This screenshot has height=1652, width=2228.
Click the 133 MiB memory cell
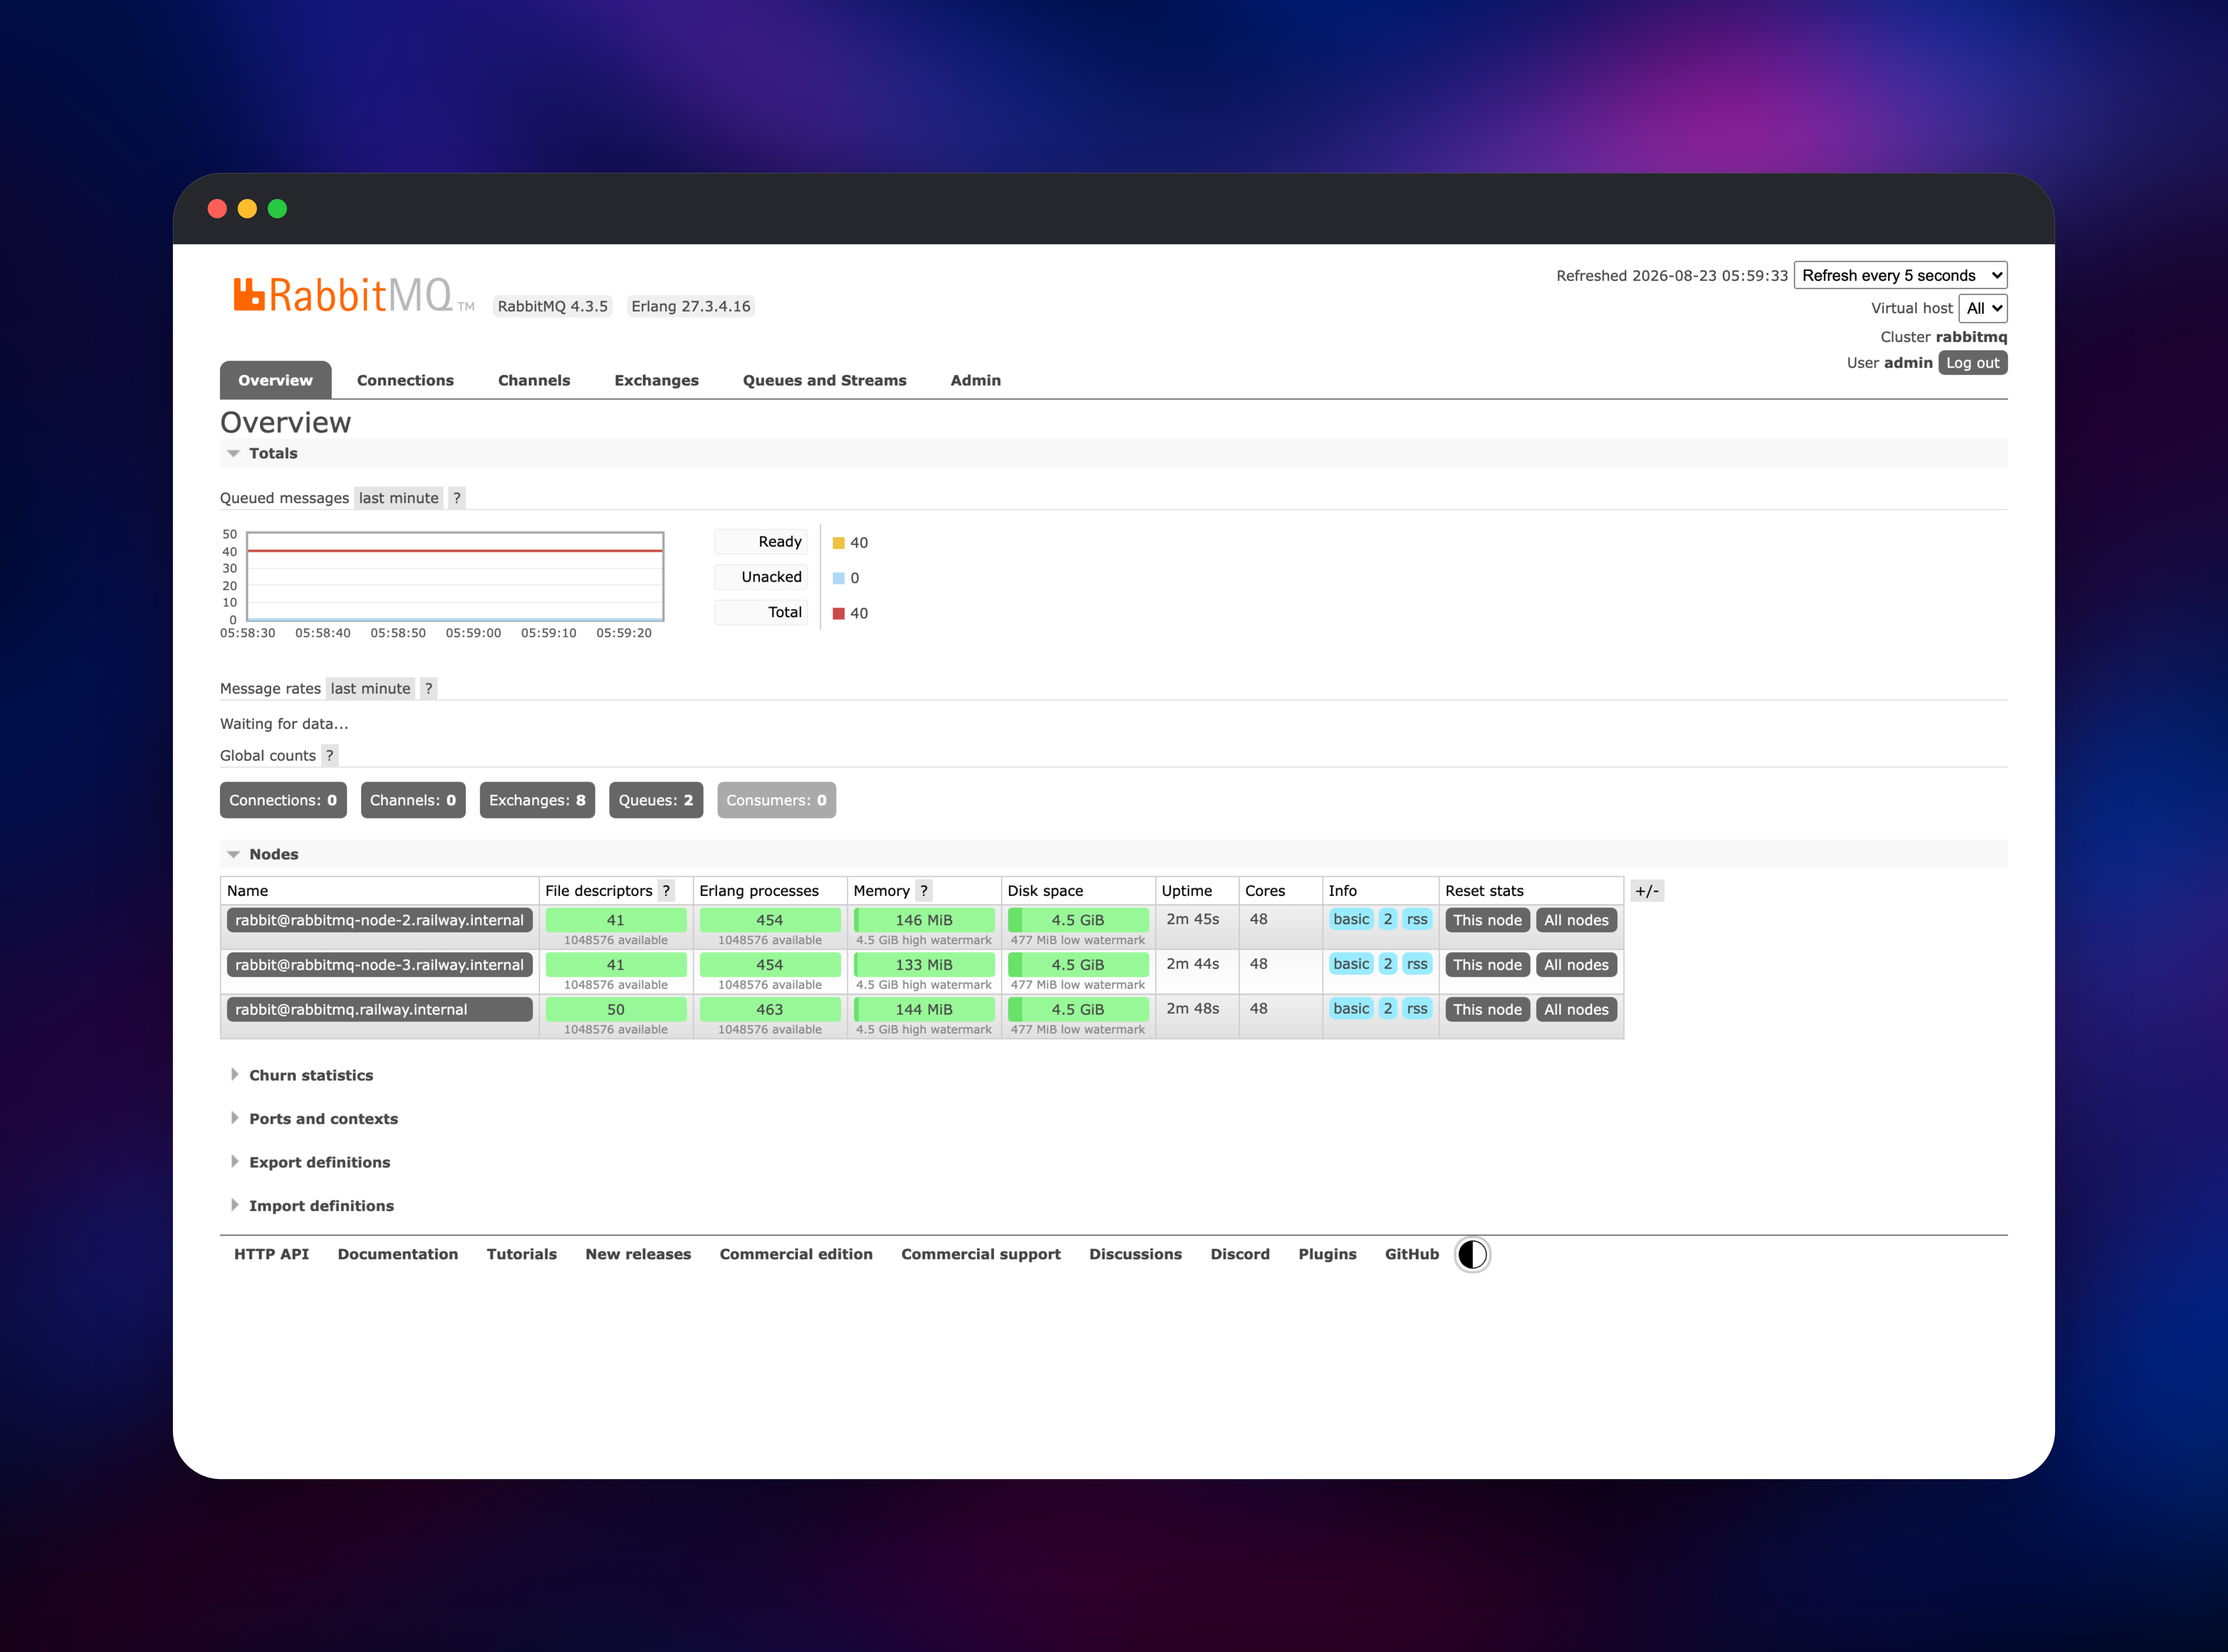point(924,965)
